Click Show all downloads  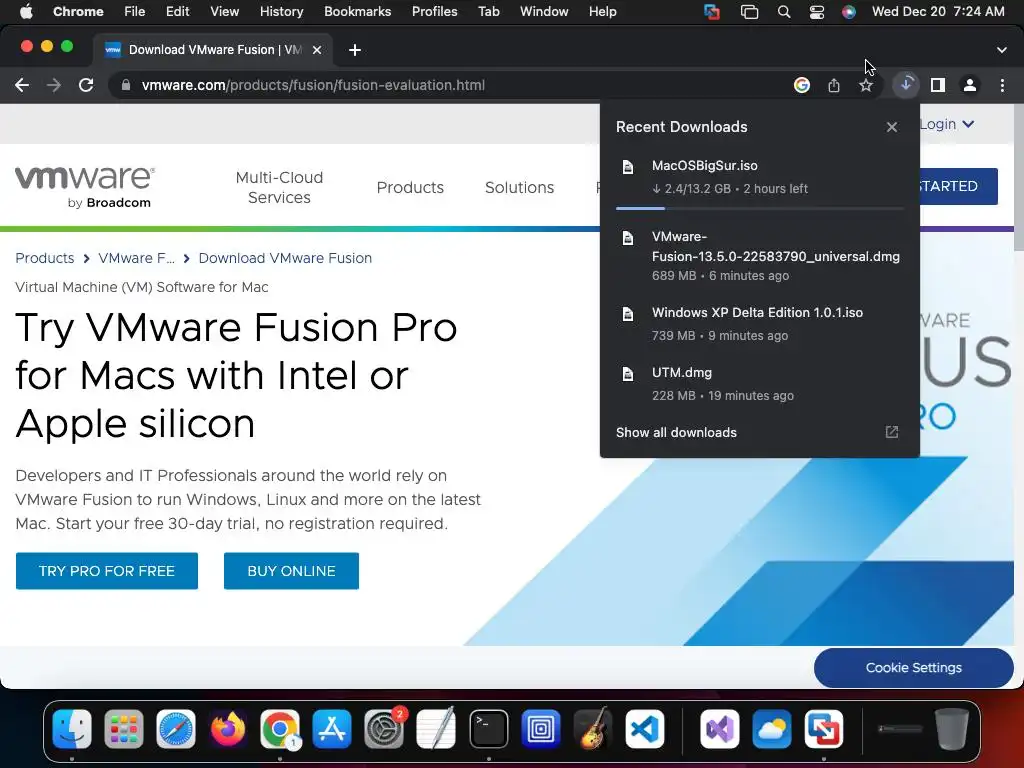676,432
